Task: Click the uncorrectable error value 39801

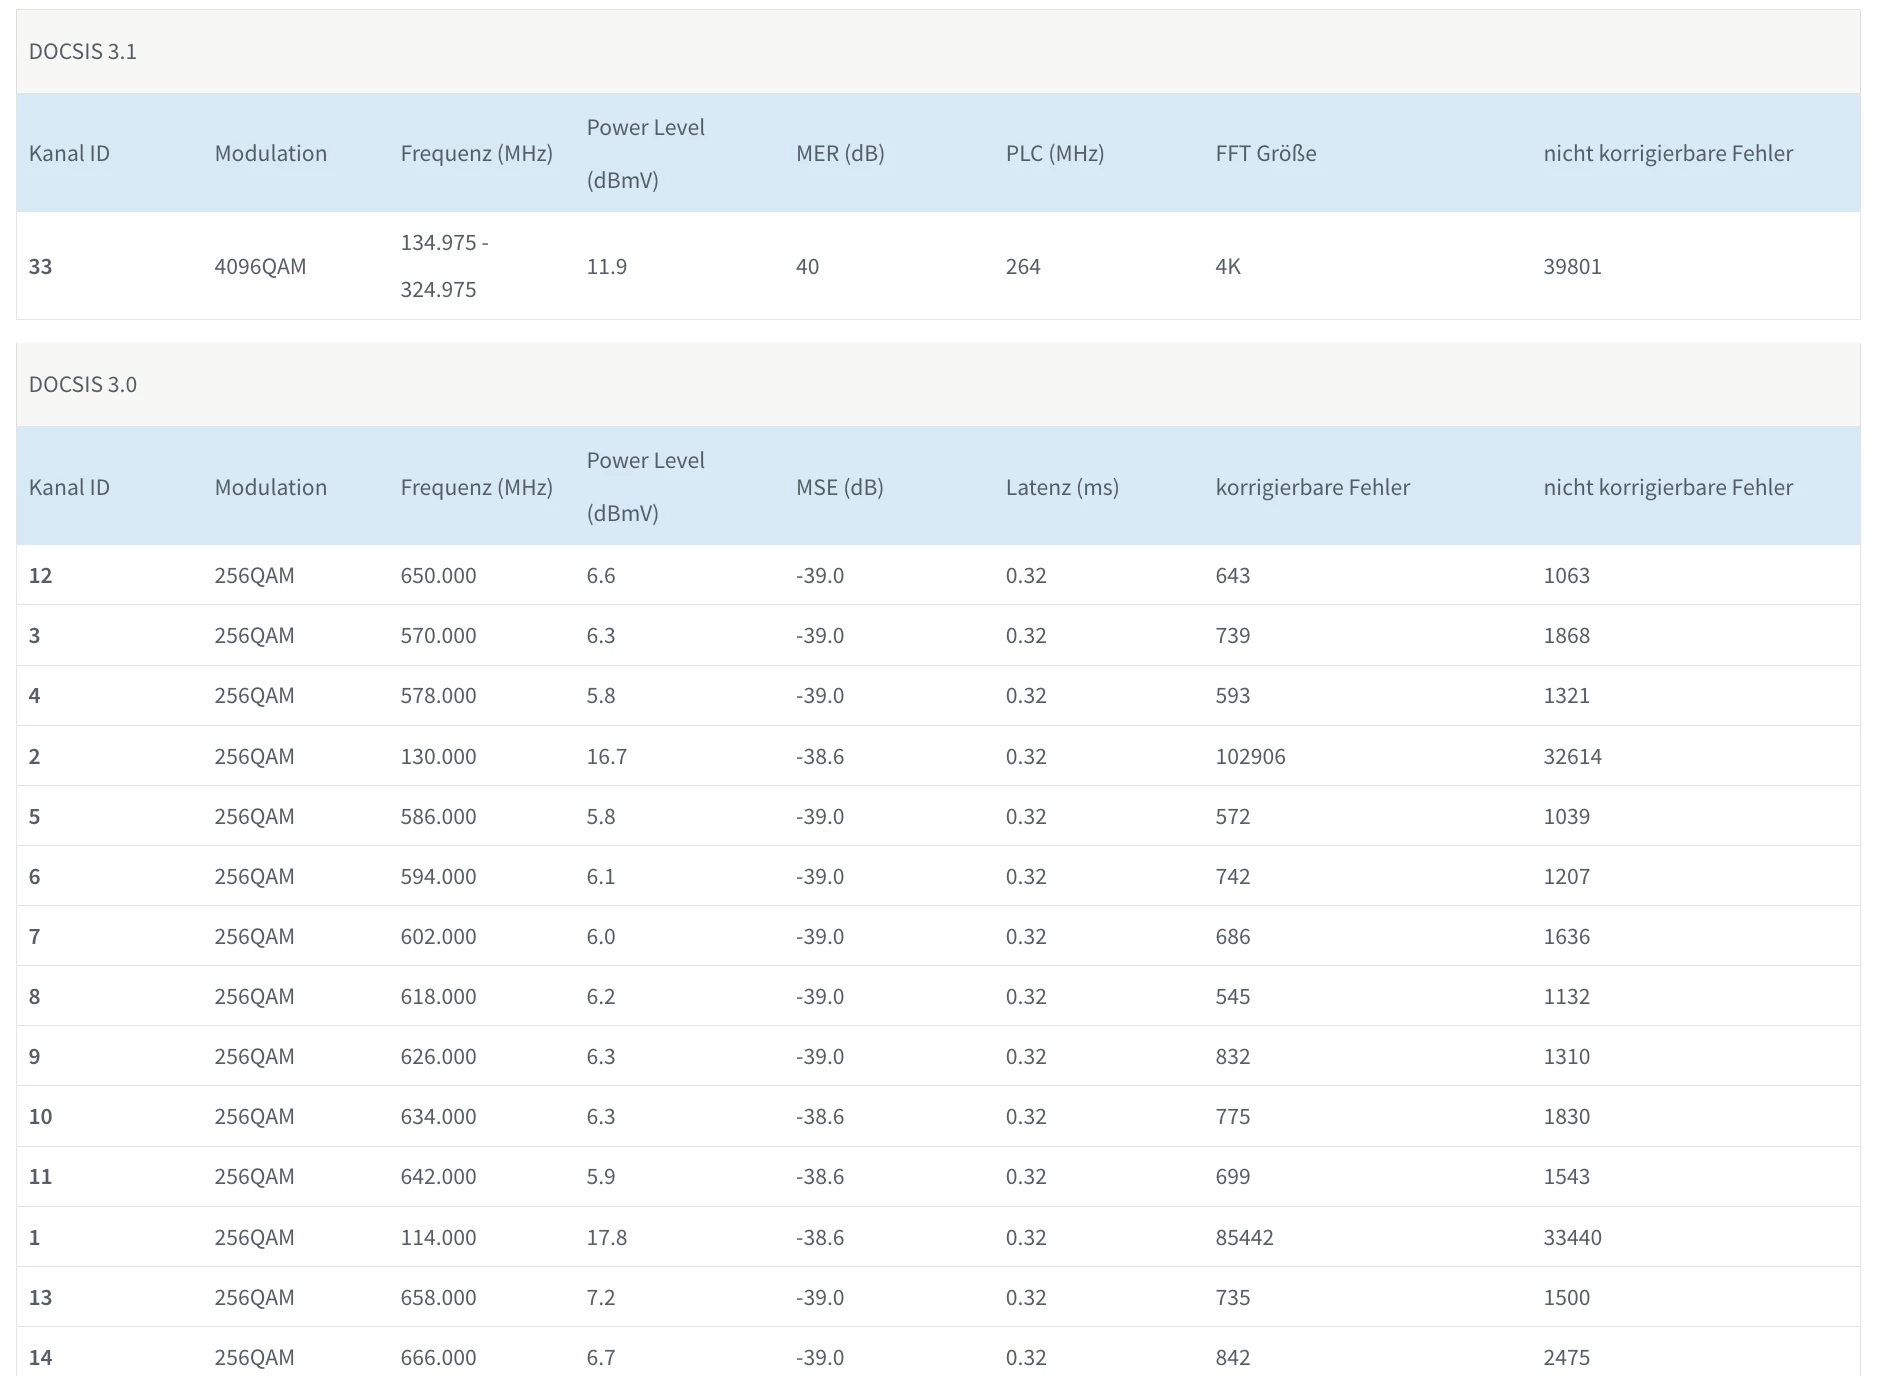Action: (x=1572, y=267)
